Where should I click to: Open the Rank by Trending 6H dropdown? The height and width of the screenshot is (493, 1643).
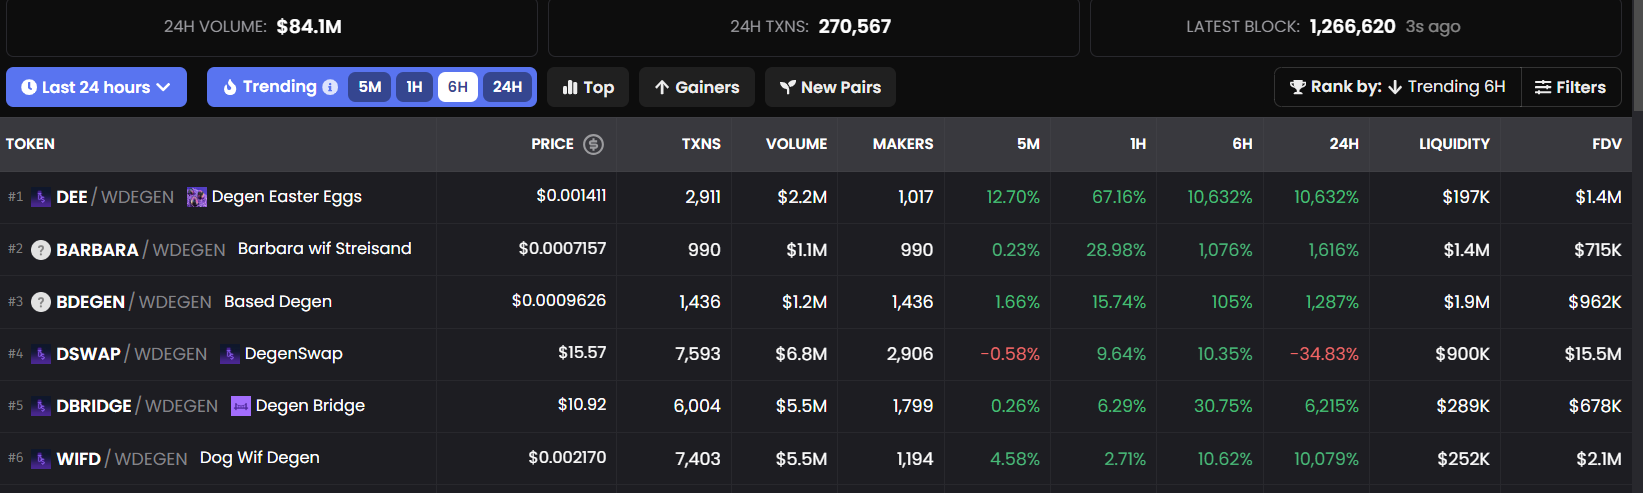(x=1398, y=87)
